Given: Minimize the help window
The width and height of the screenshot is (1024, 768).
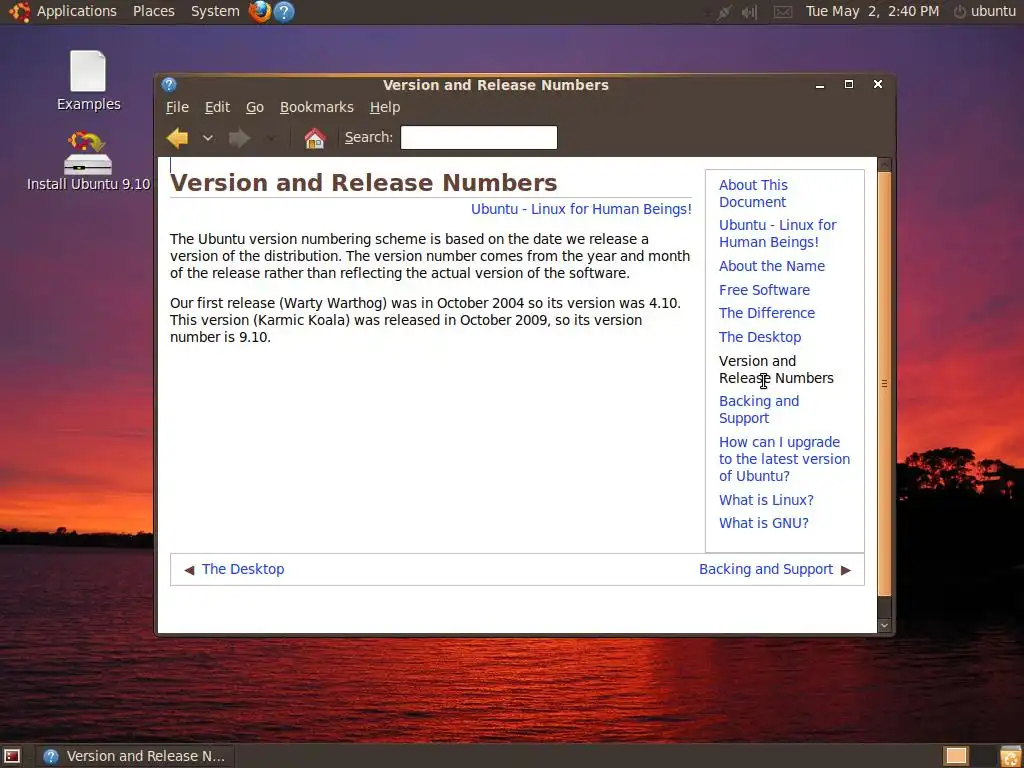Looking at the screenshot, I should pyautogui.click(x=820, y=85).
